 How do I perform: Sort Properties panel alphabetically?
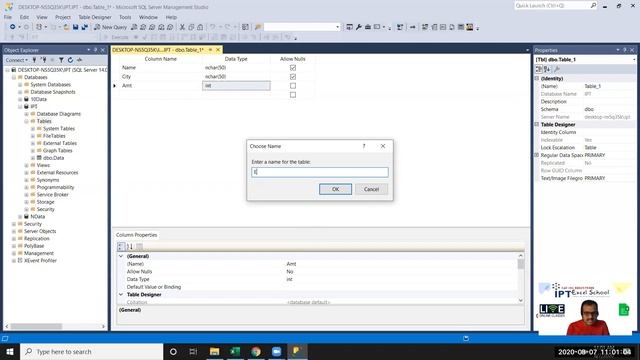point(547,69)
